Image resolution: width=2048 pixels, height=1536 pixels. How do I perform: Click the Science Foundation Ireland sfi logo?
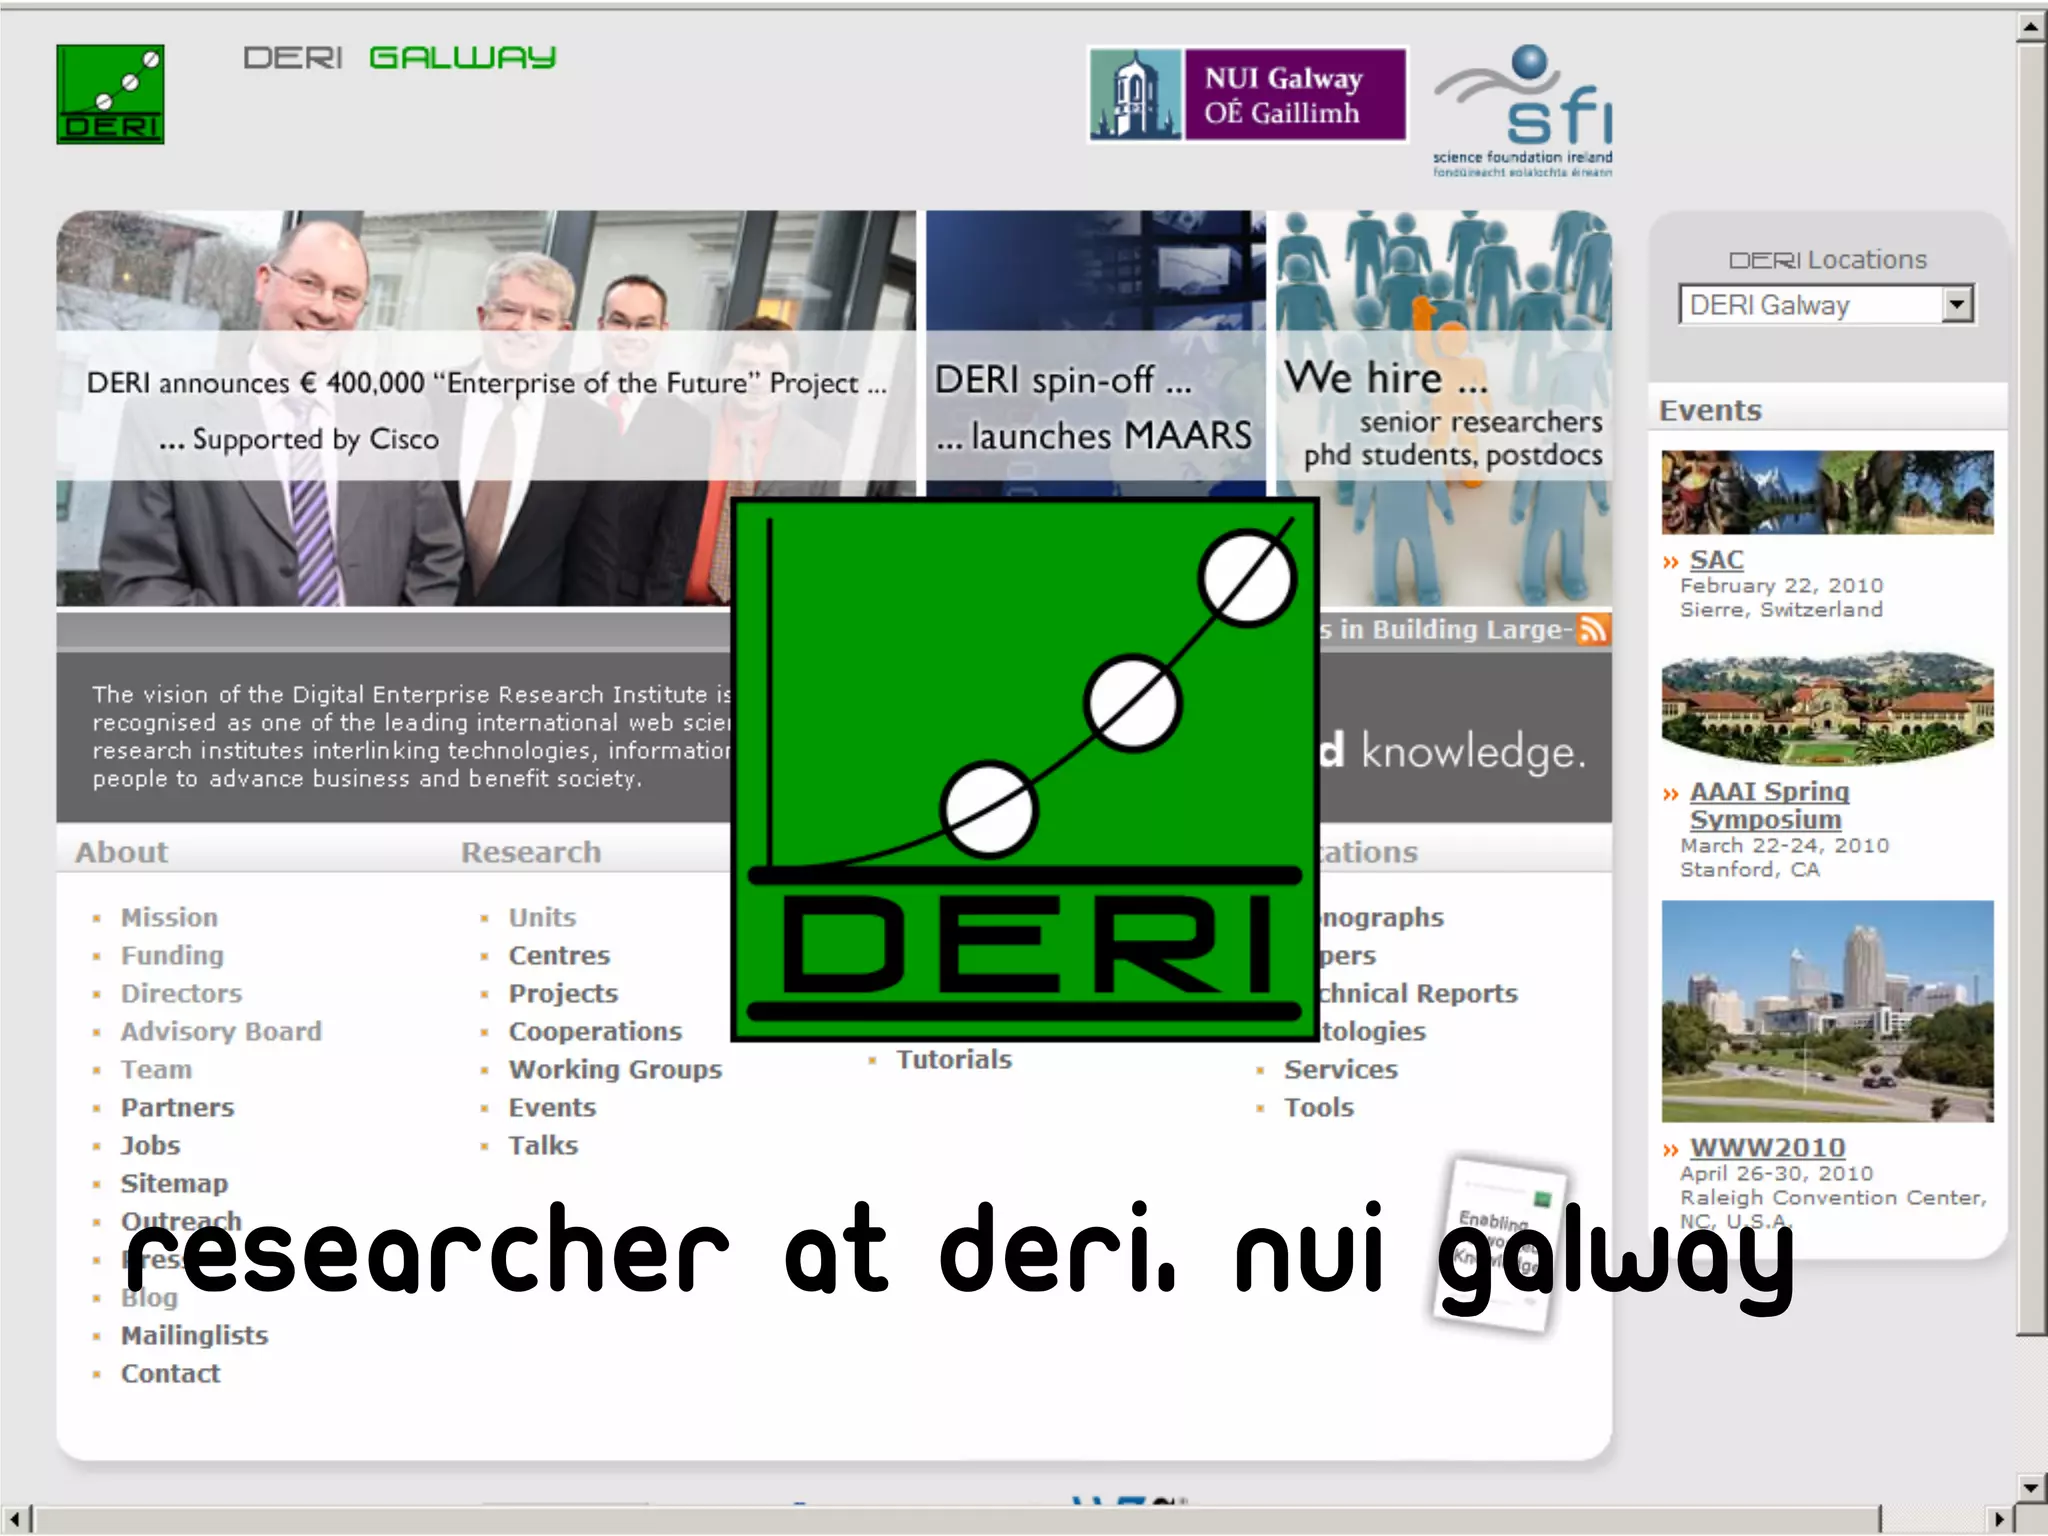coord(1523,110)
